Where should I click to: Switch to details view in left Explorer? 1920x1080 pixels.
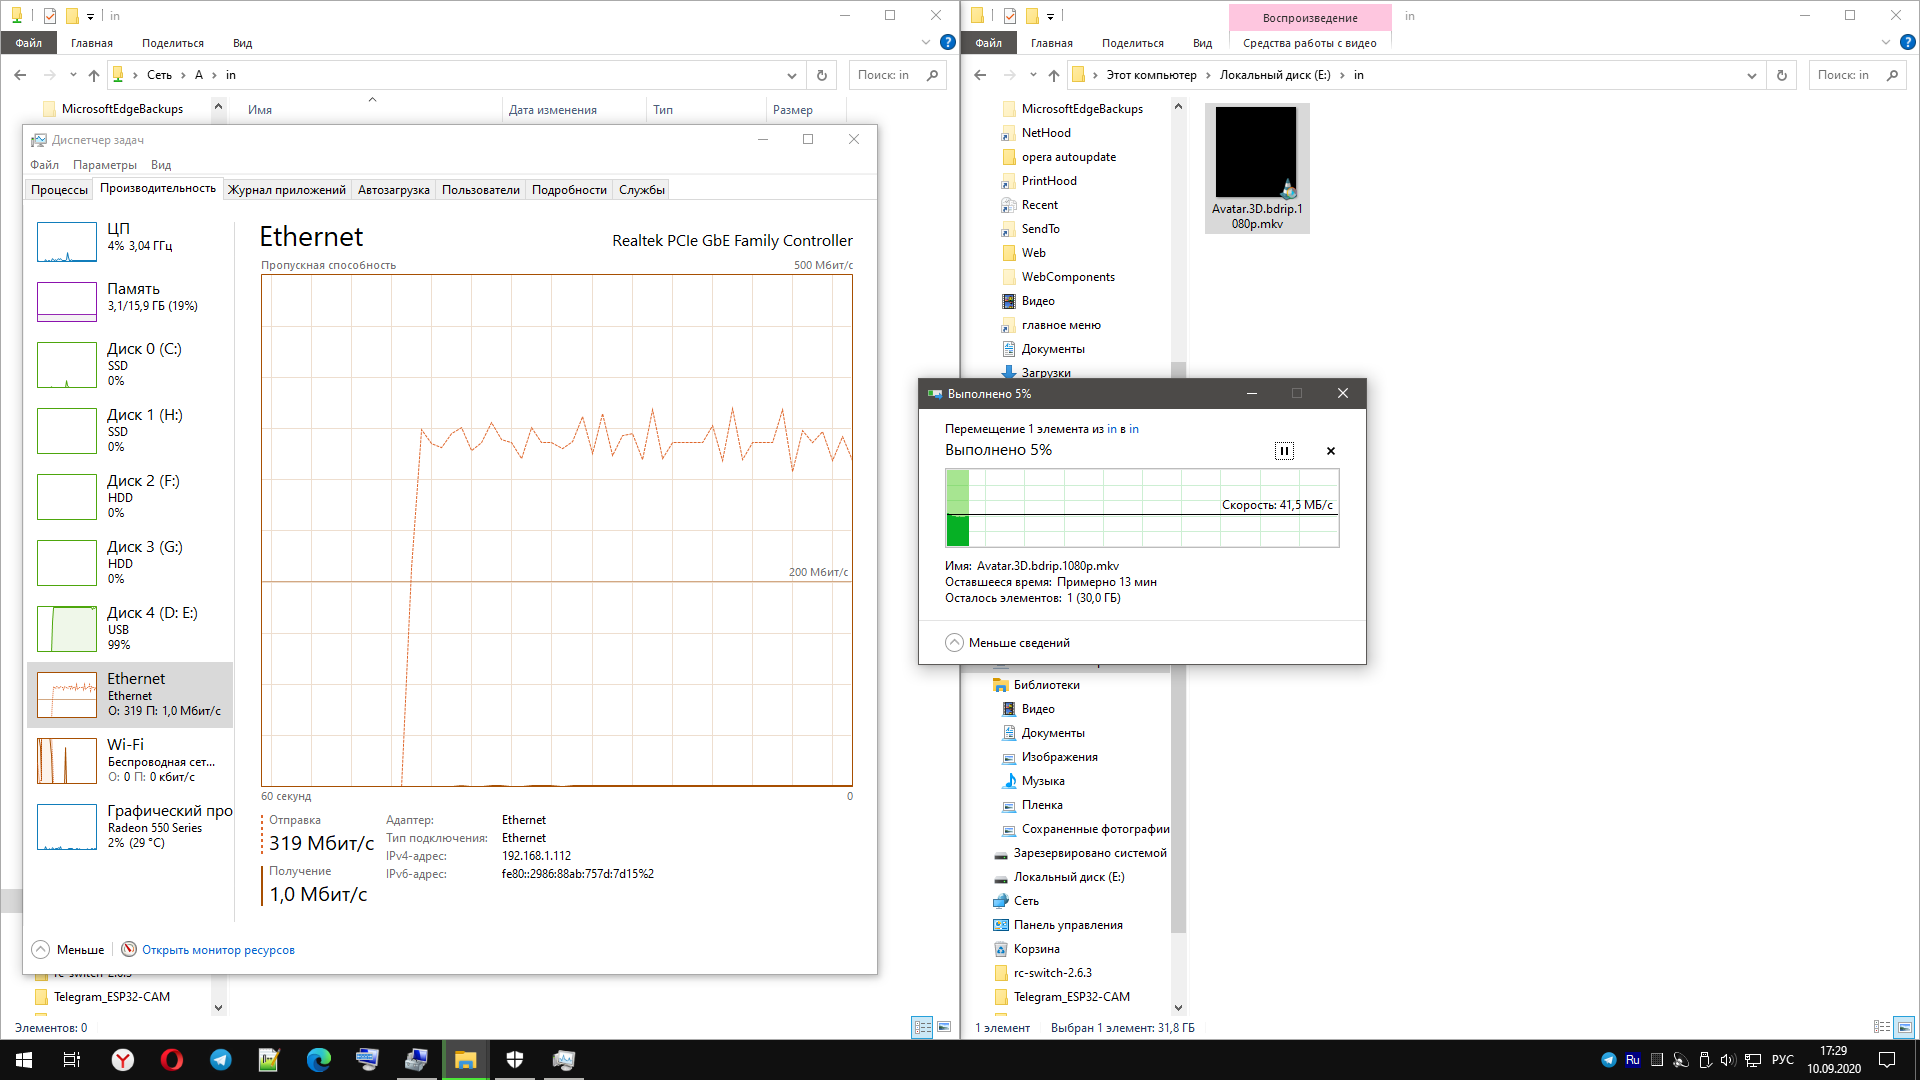click(922, 1027)
